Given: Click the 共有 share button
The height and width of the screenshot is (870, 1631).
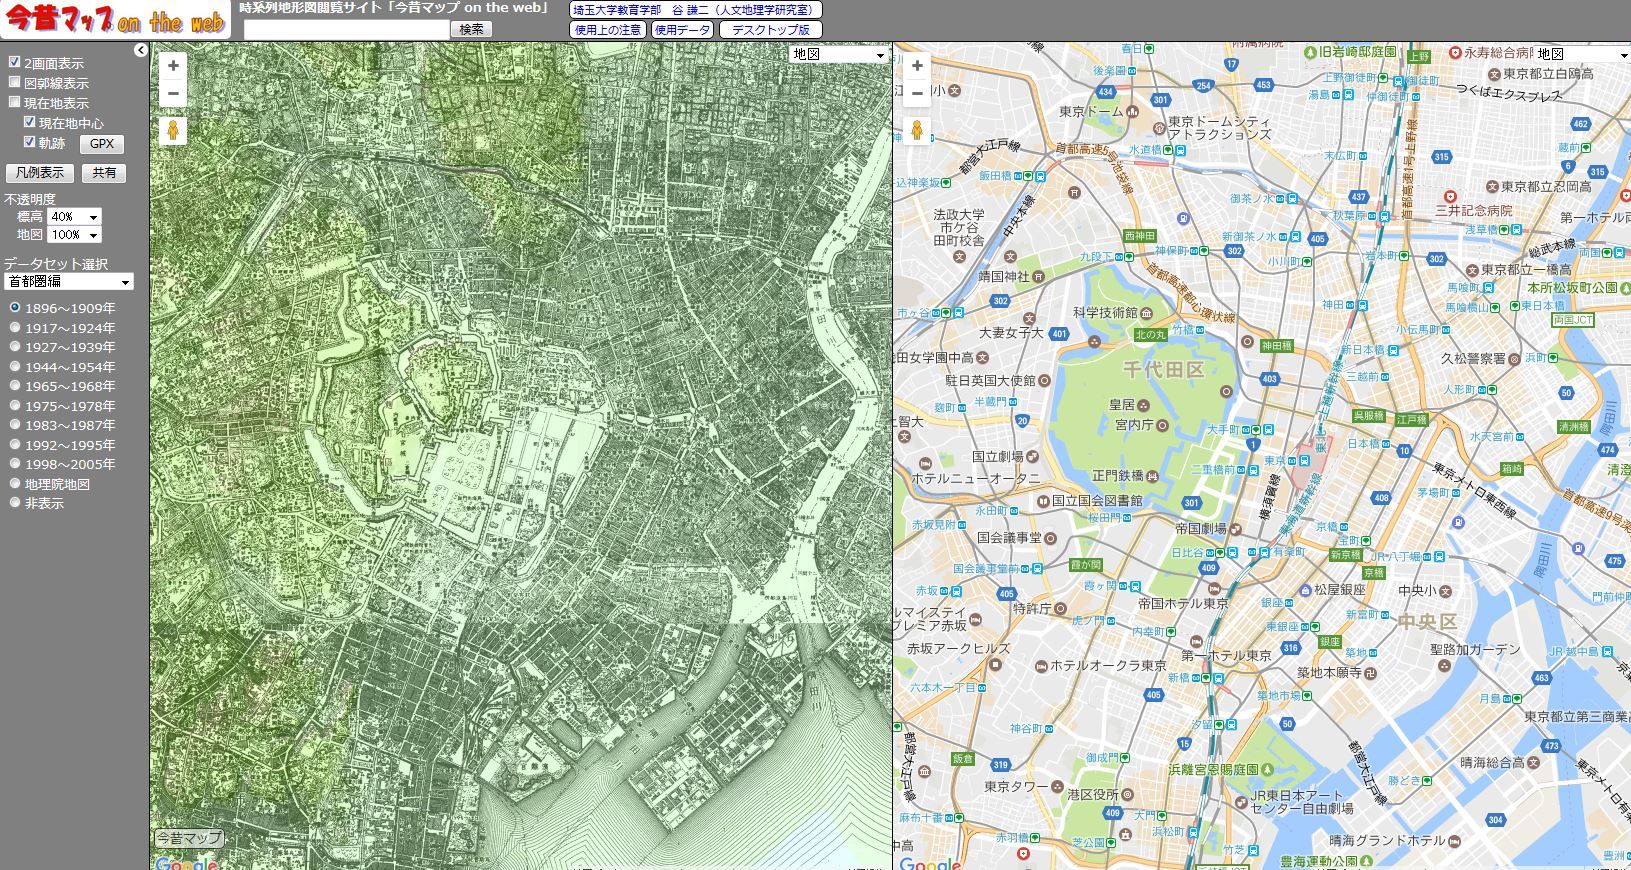Looking at the screenshot, I should 104,173.
